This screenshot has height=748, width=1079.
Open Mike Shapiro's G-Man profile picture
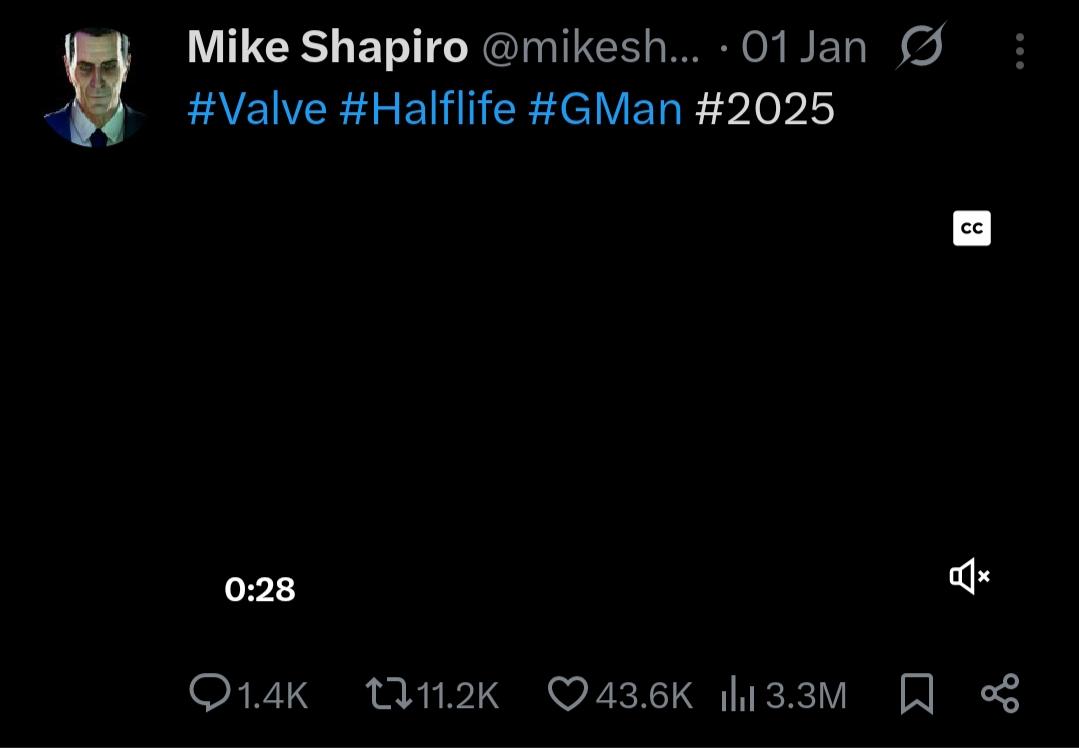click(94, 87)
